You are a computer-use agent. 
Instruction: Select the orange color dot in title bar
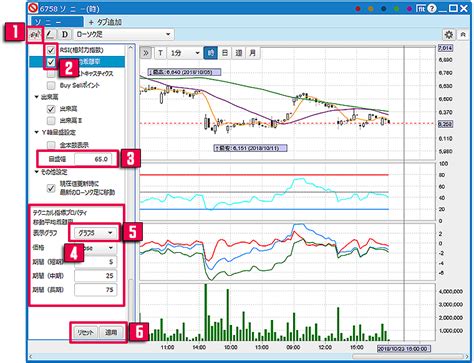click(371, 9)
